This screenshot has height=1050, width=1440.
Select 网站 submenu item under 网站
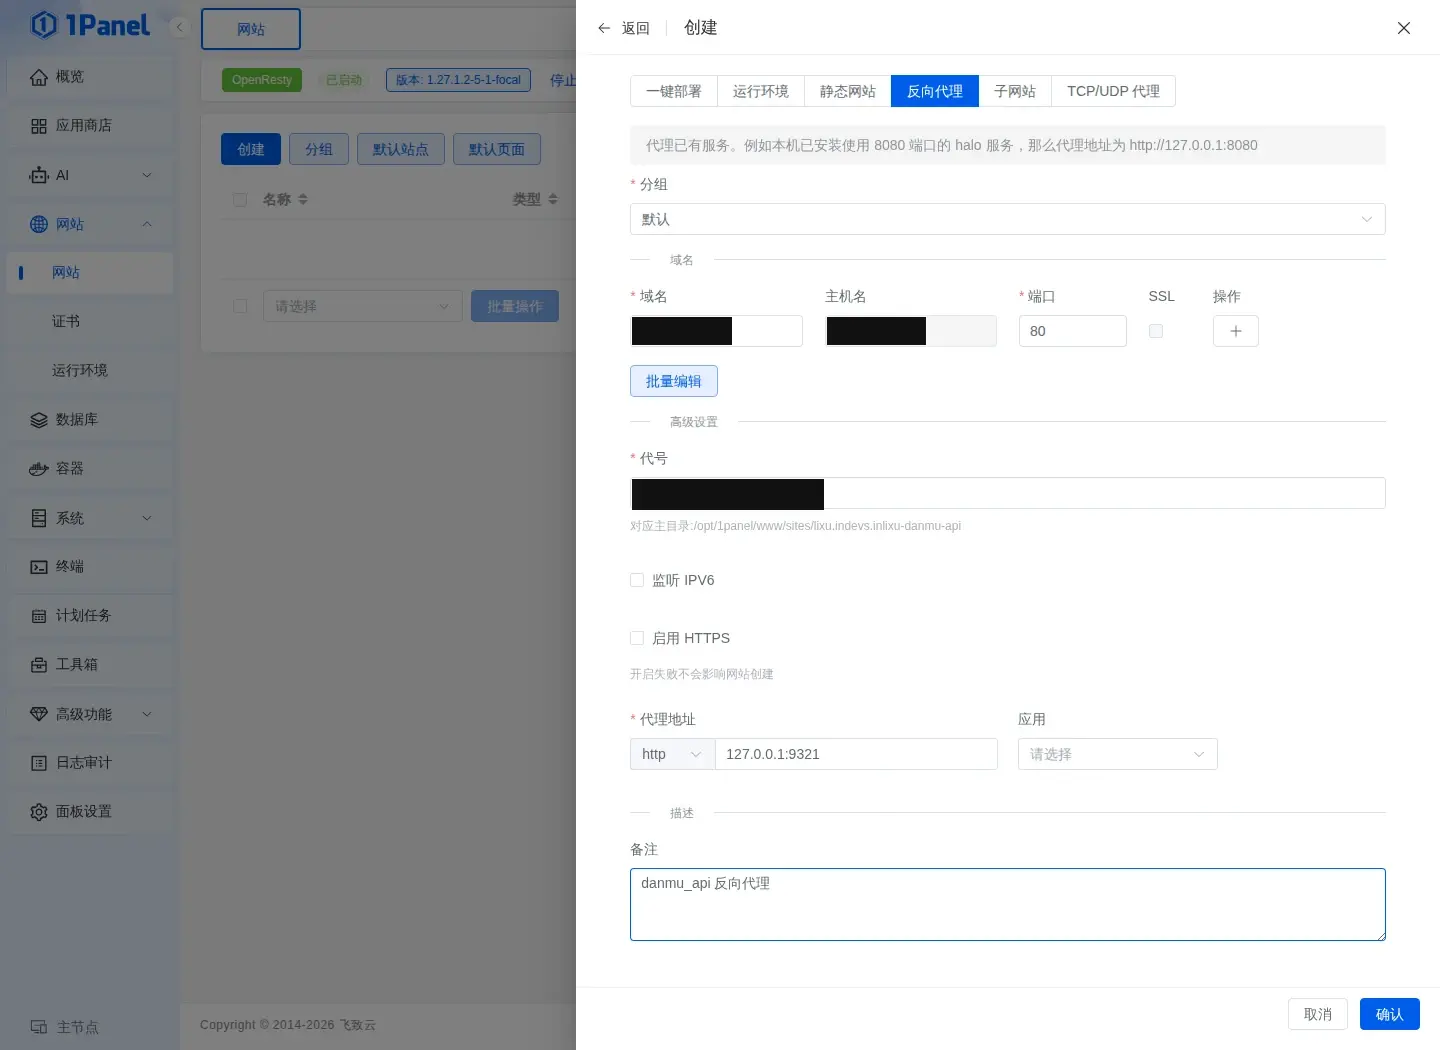[90, 273]
